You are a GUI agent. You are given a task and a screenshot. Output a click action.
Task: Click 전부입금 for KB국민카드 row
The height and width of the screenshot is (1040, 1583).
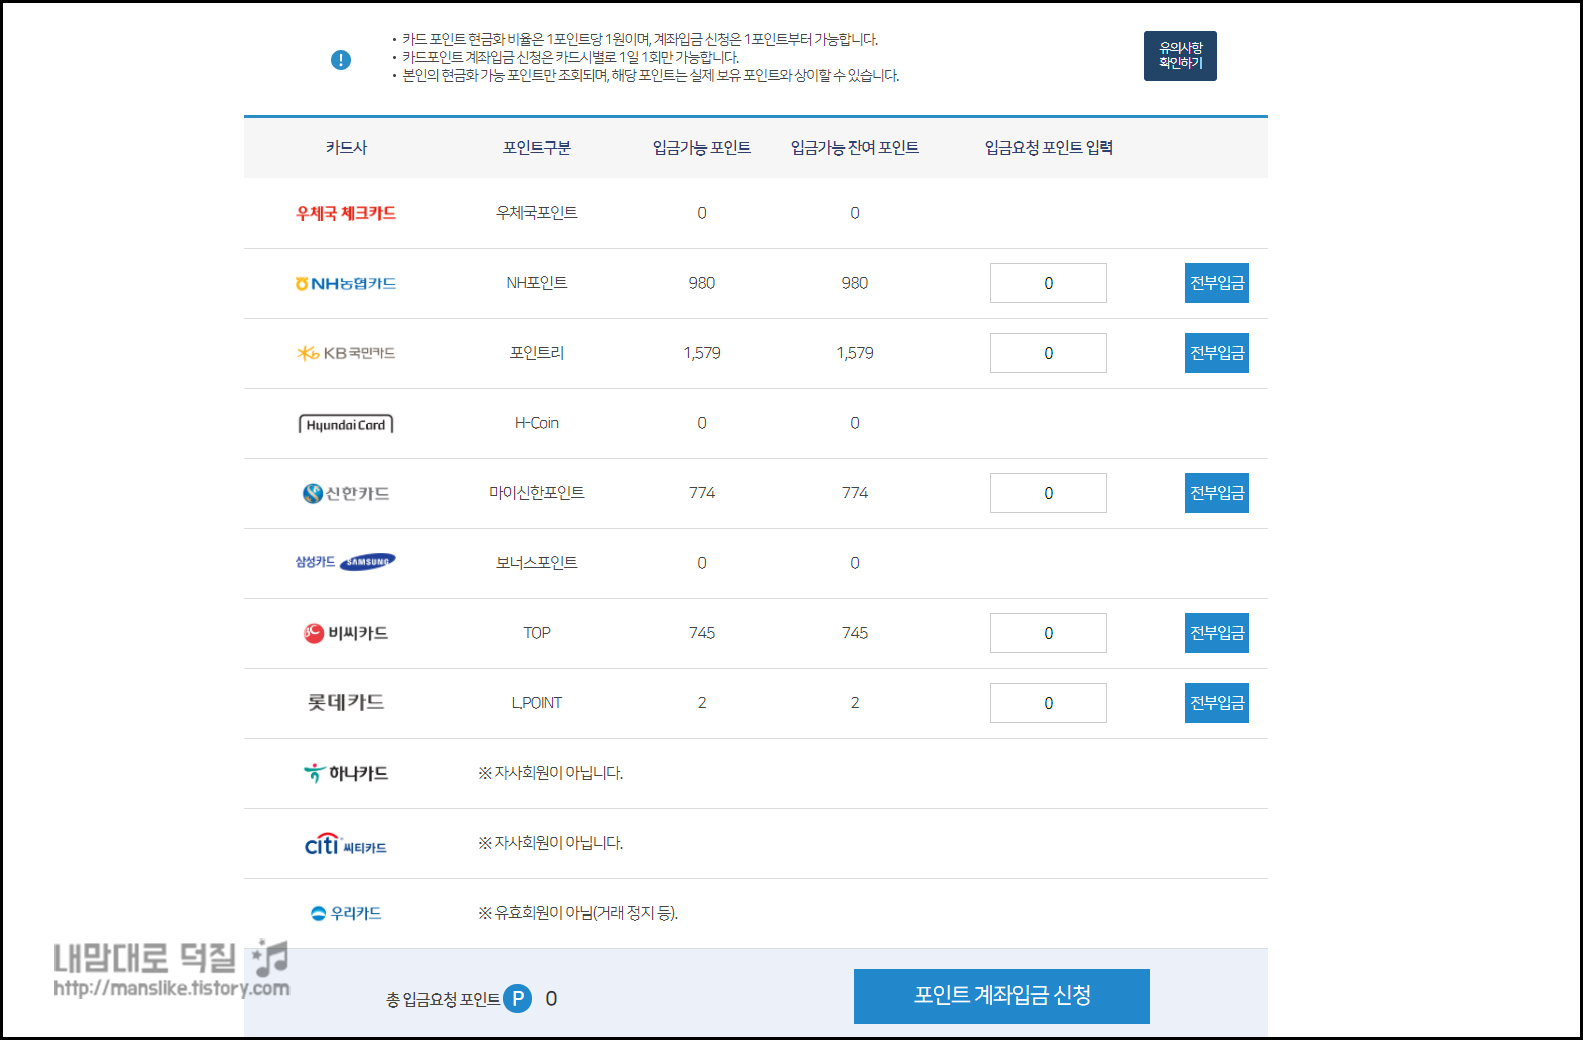1217,353
